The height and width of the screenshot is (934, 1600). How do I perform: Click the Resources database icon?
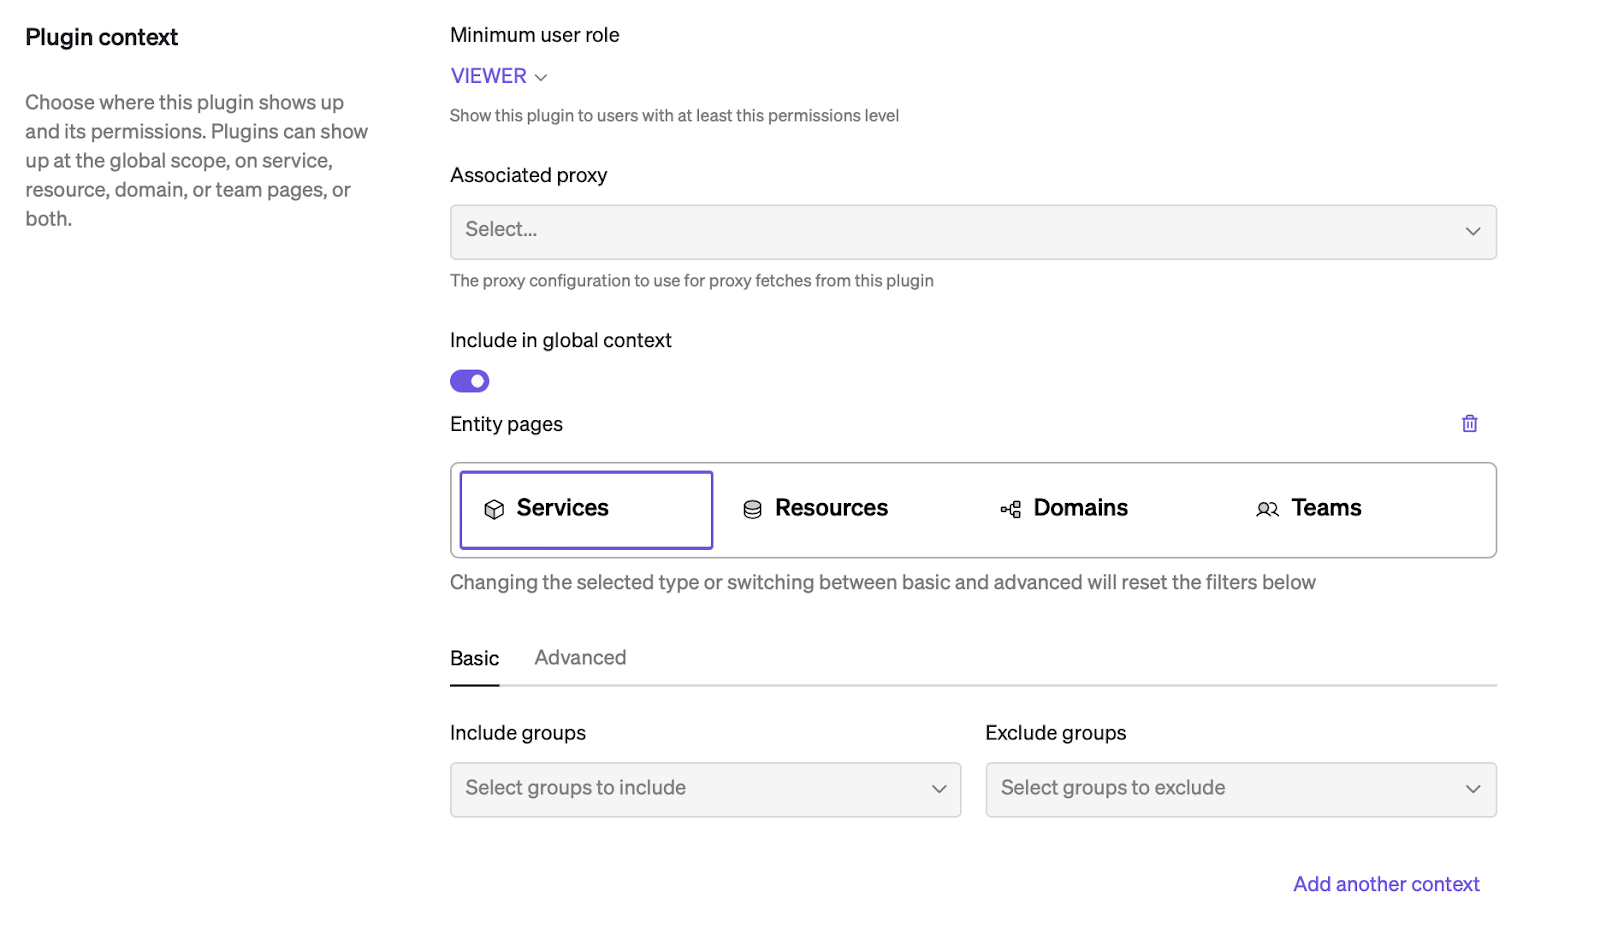(x=752, y=510)
